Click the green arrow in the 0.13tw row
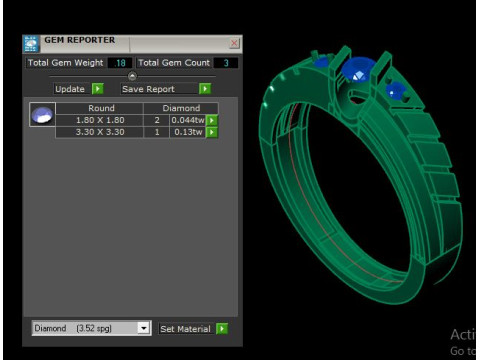 212,132
